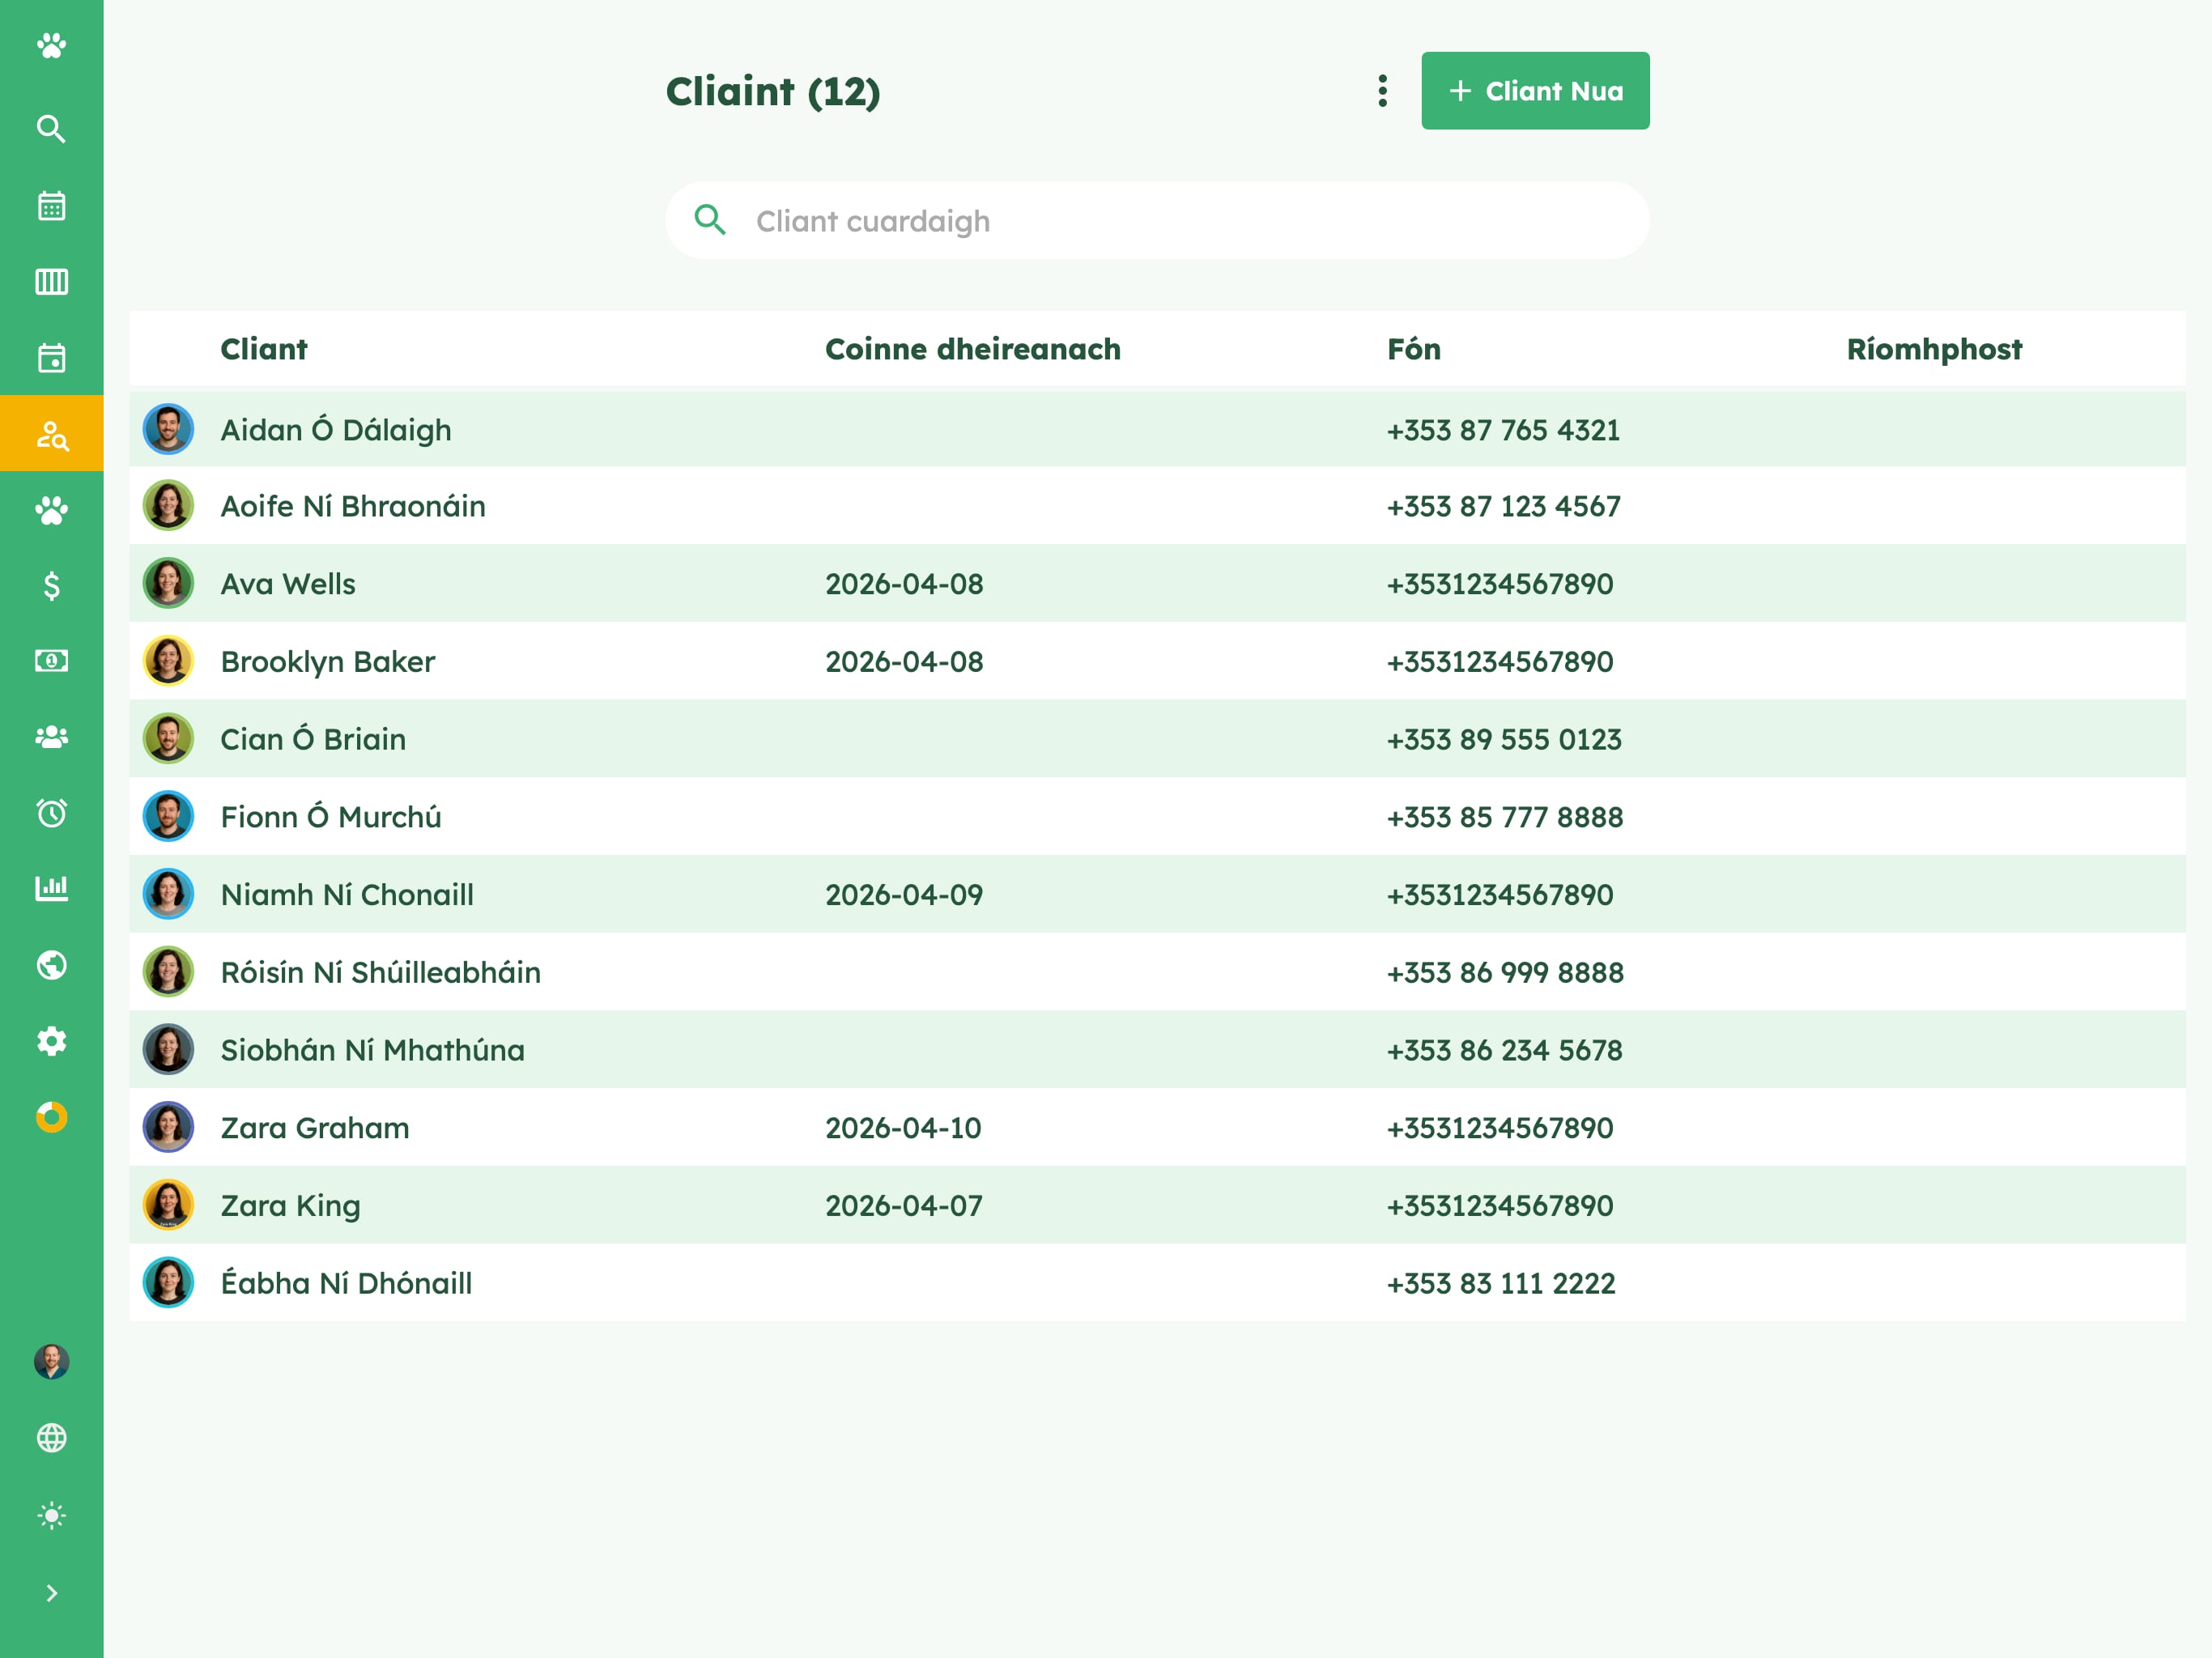Click the Cliant Nua button
This screenshot has width=2212, height=1658.
[1535, 91]
